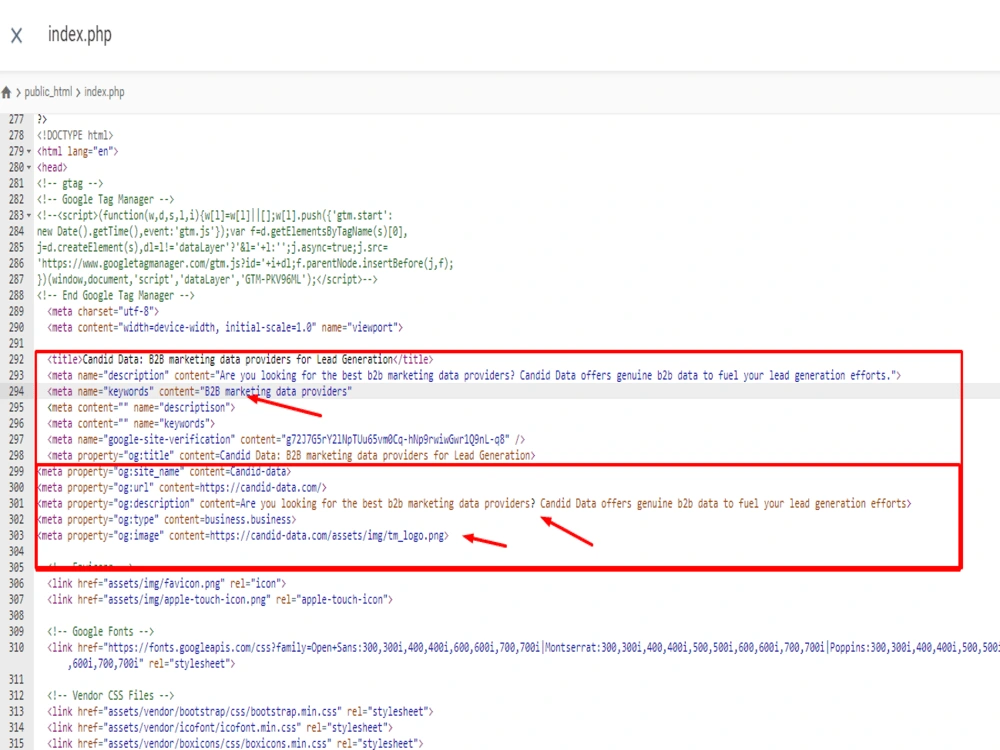
Task: Click the Vendor CSS Files comment
Action: pos(110,695)
